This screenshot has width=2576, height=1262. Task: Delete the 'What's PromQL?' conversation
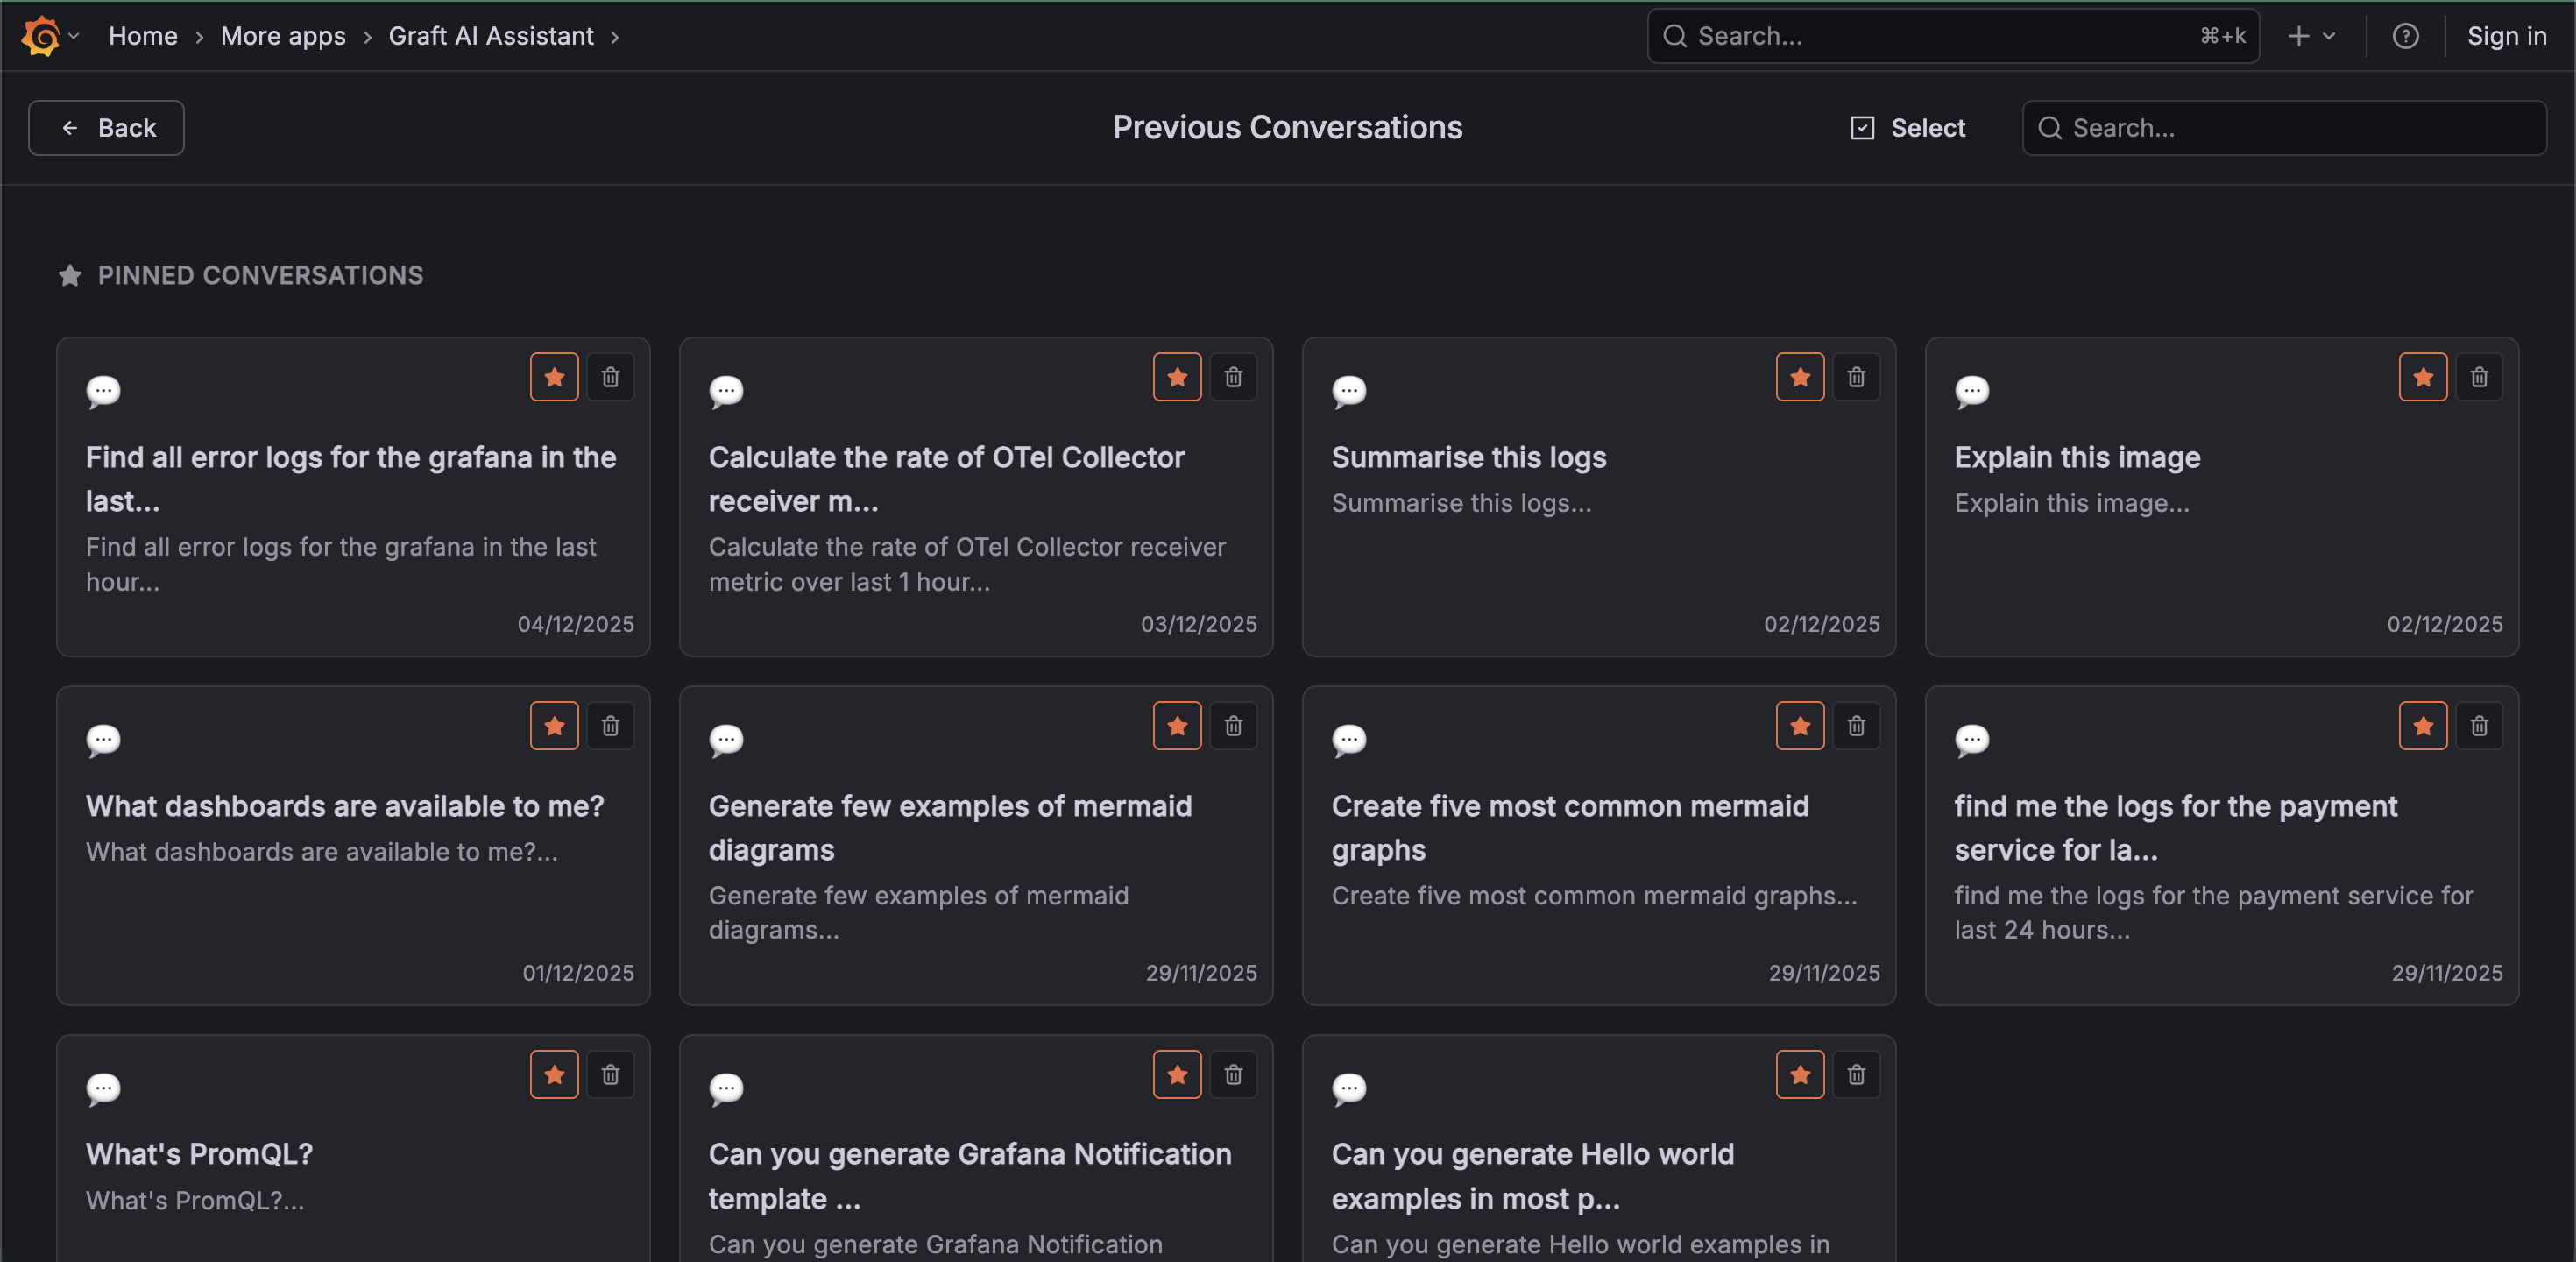pyautogui.click(x=610, y=1075)
